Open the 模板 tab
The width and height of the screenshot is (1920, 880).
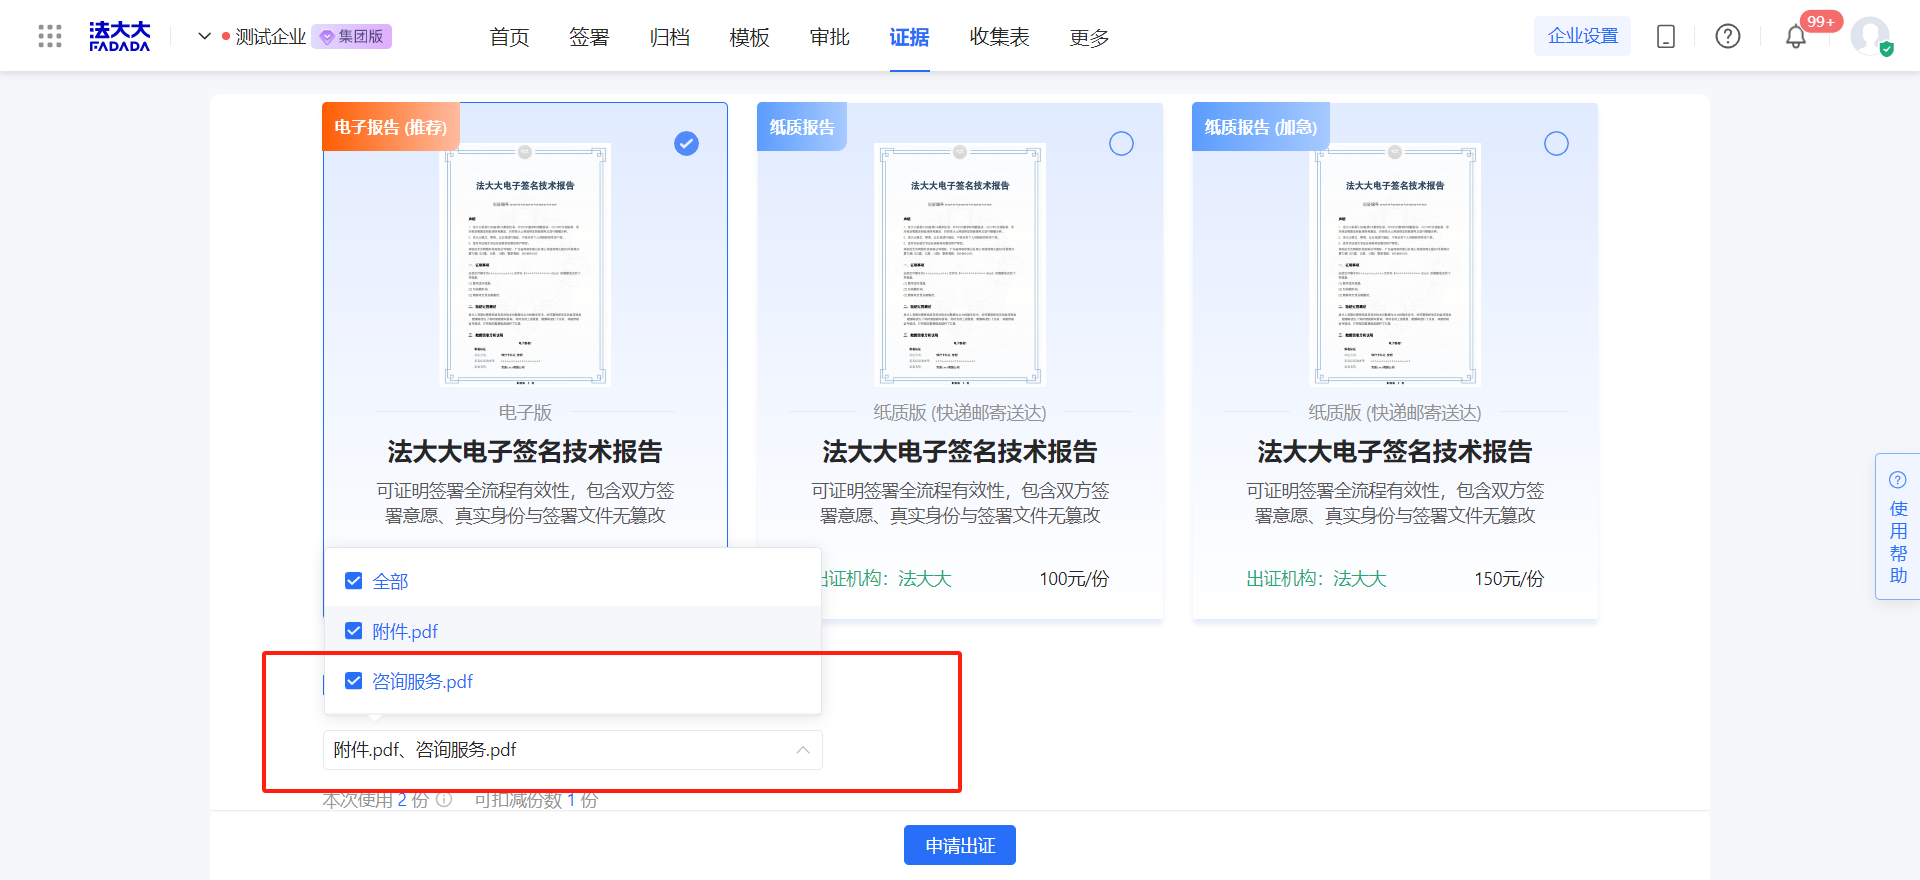pos(749,37)
